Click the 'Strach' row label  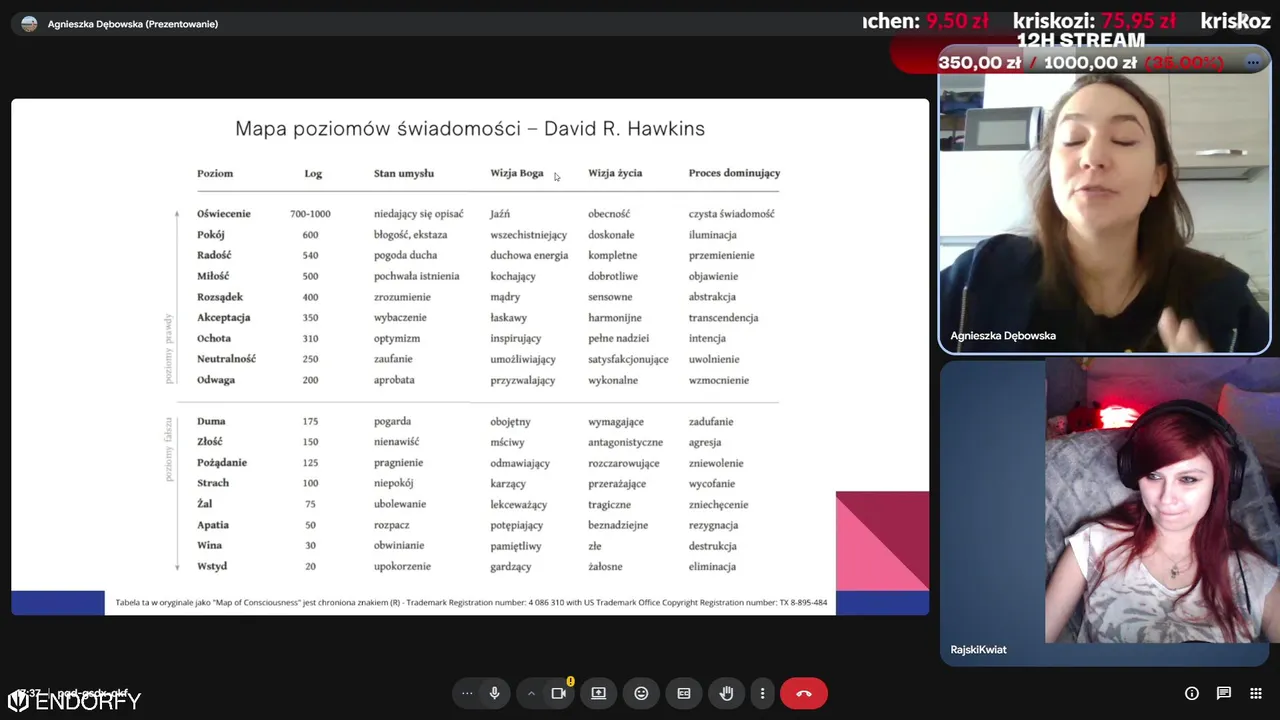pyautogui.click(x=213, y=483)
